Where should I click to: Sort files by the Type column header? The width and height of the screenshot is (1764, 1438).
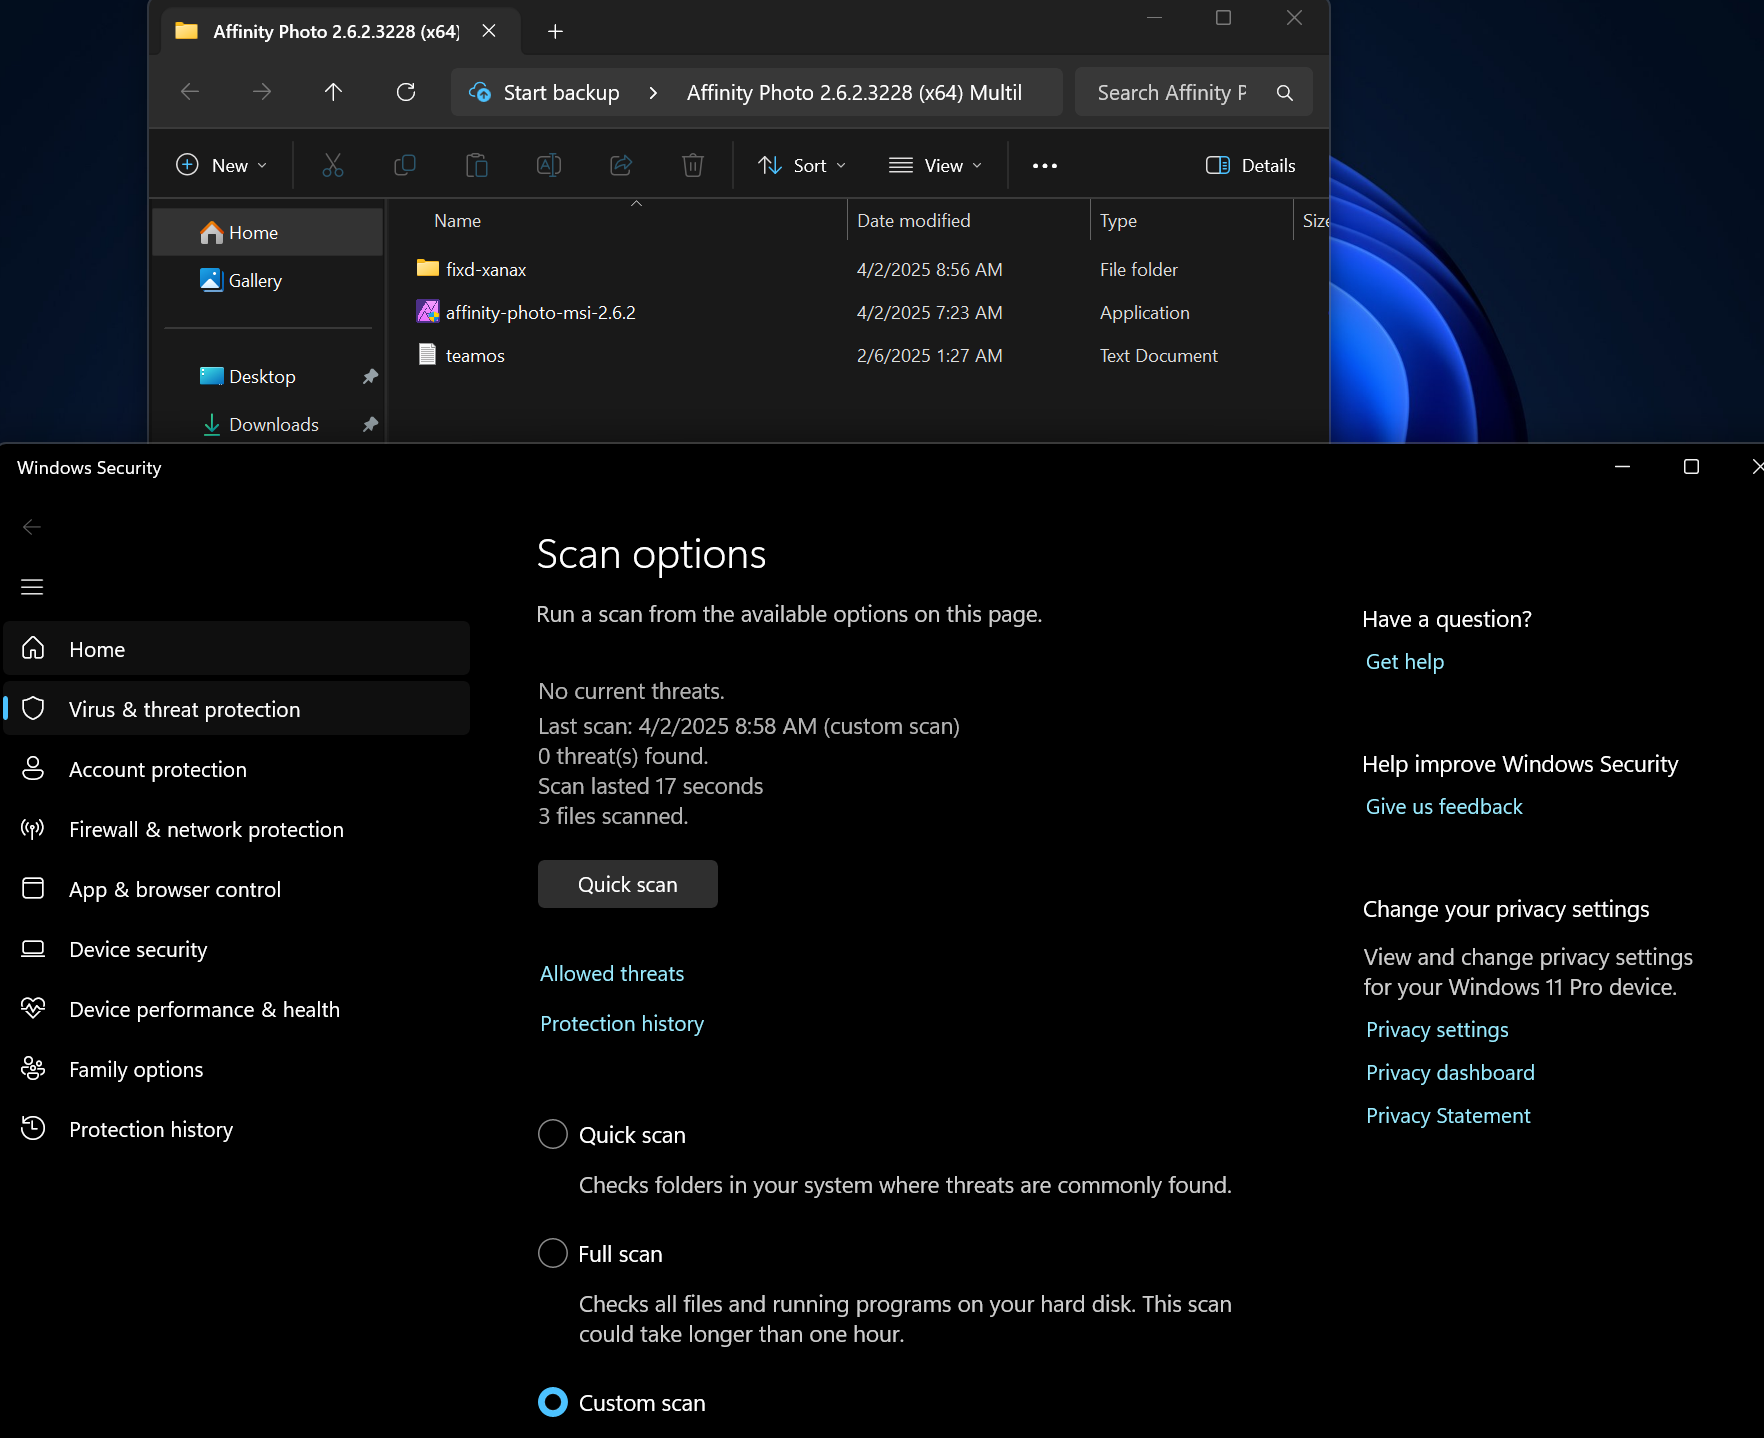(x=1118, y=221)
